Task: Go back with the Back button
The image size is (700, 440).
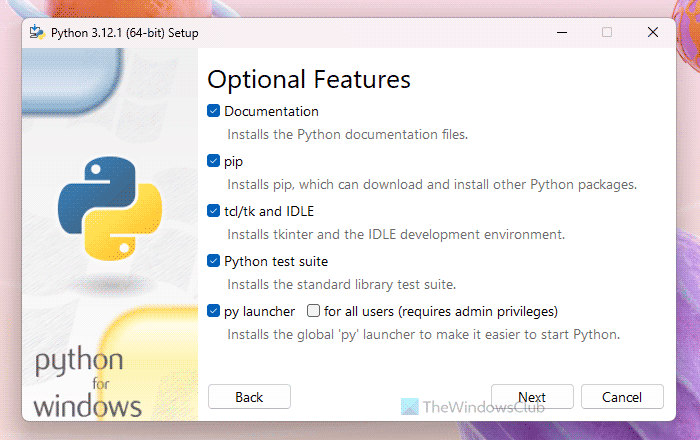Action: 249,397
